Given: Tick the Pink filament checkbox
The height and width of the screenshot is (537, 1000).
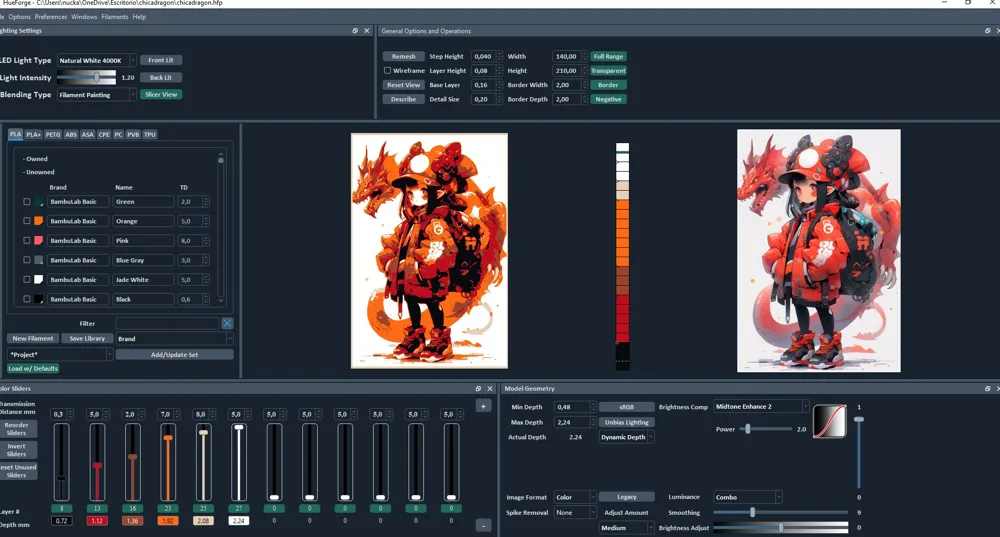Looking at the screenshot, I should (x=27, y=240).
